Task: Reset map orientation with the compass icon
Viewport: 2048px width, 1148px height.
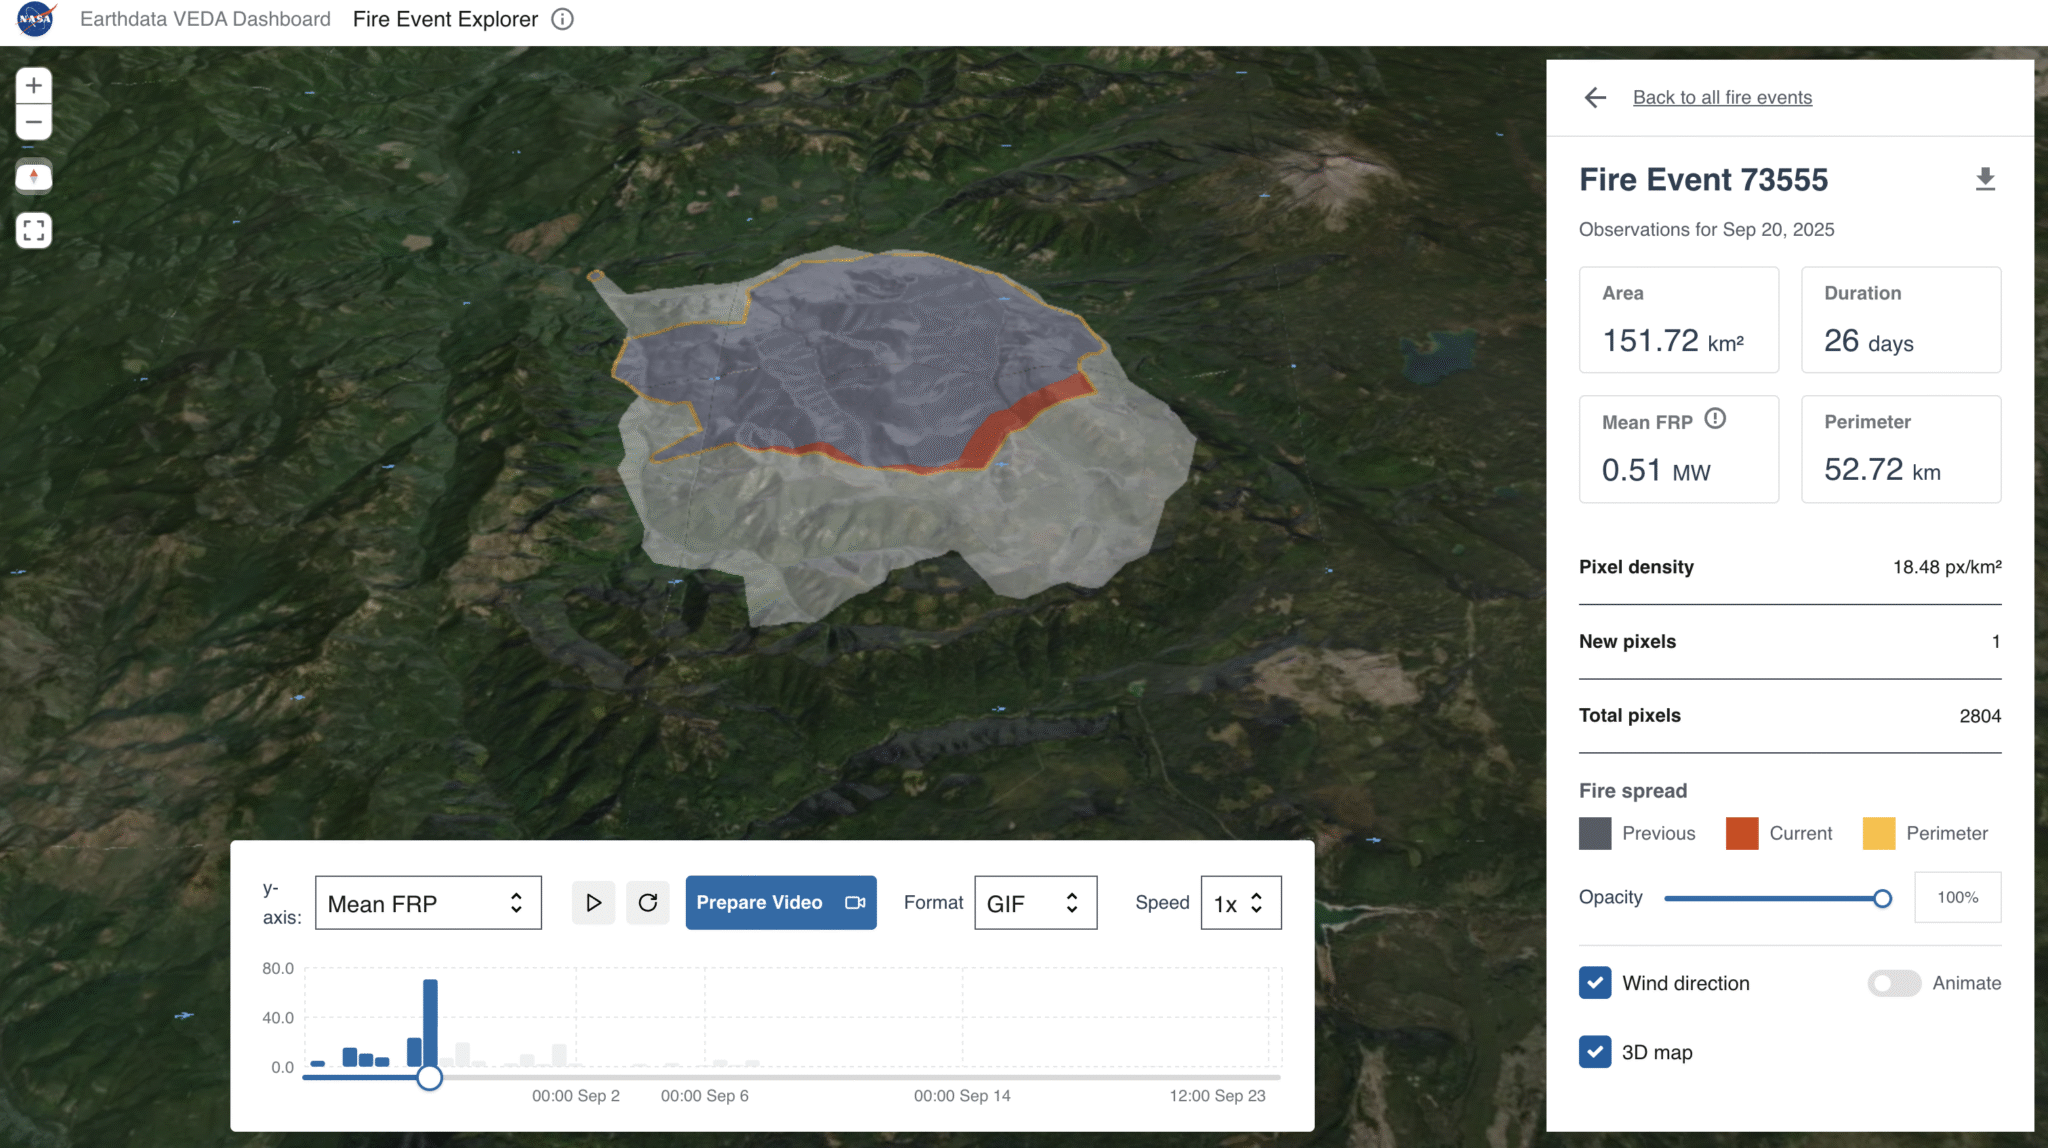Action: pos(33,176)
